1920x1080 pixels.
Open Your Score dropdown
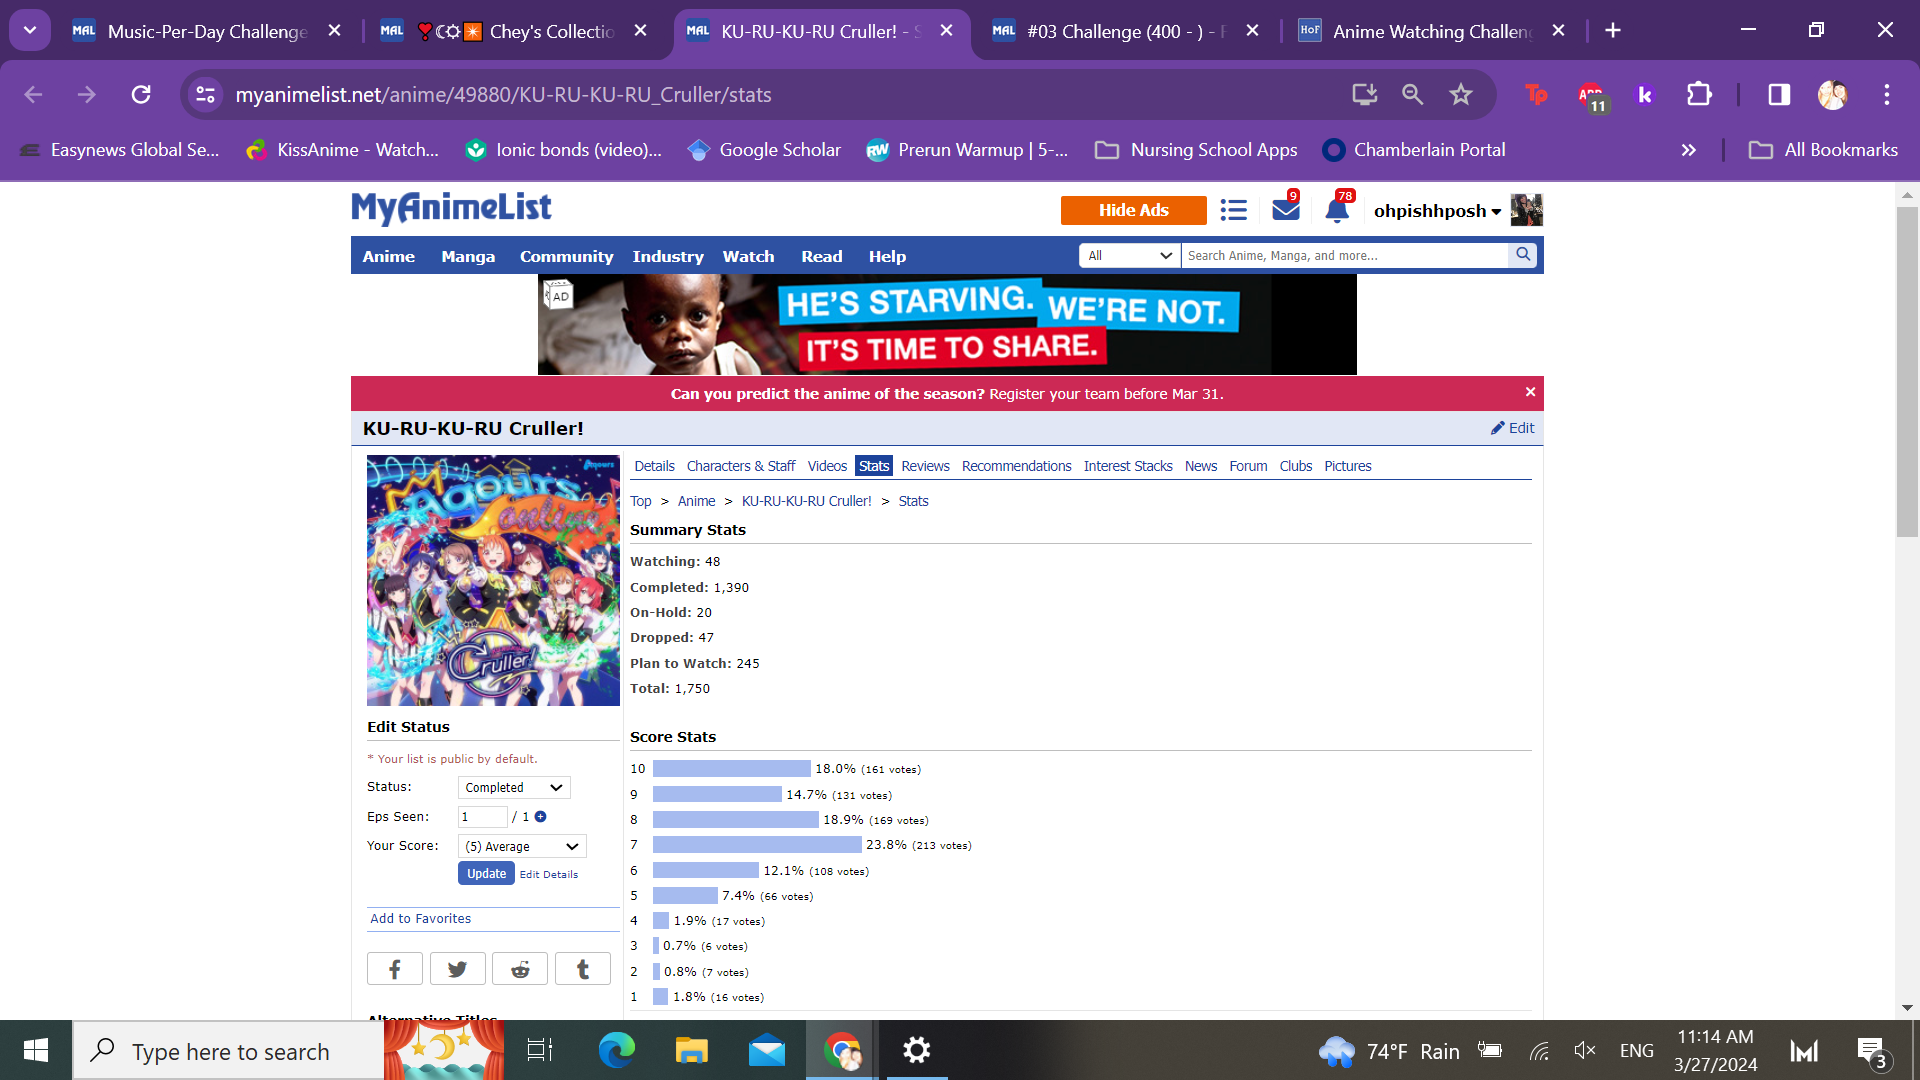pyautogui.click(x=522, y=847)
